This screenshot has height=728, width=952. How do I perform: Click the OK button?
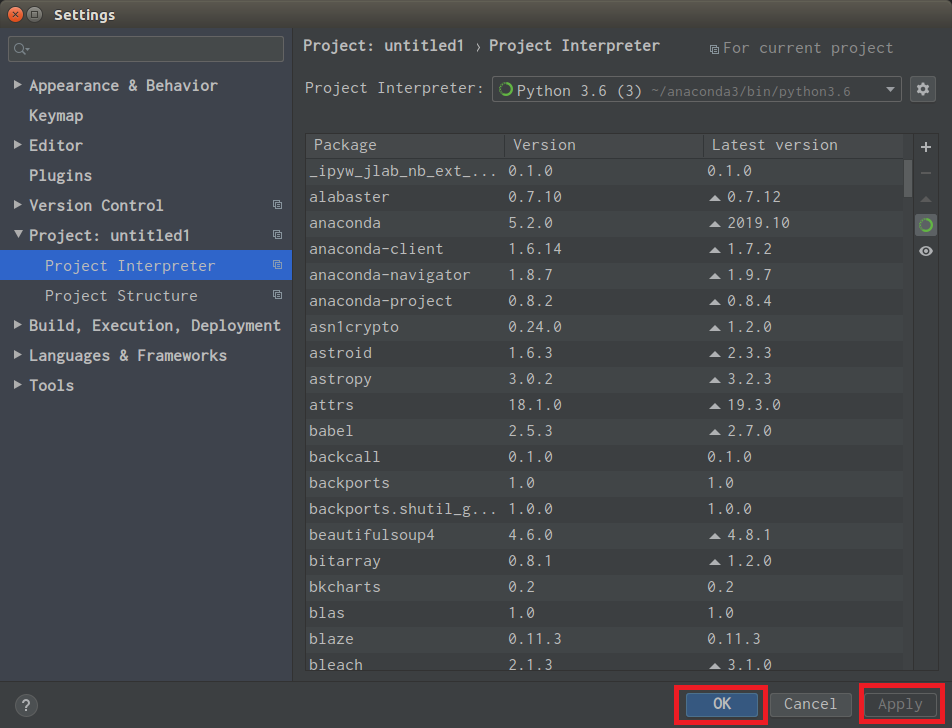(x=721, y=704)
